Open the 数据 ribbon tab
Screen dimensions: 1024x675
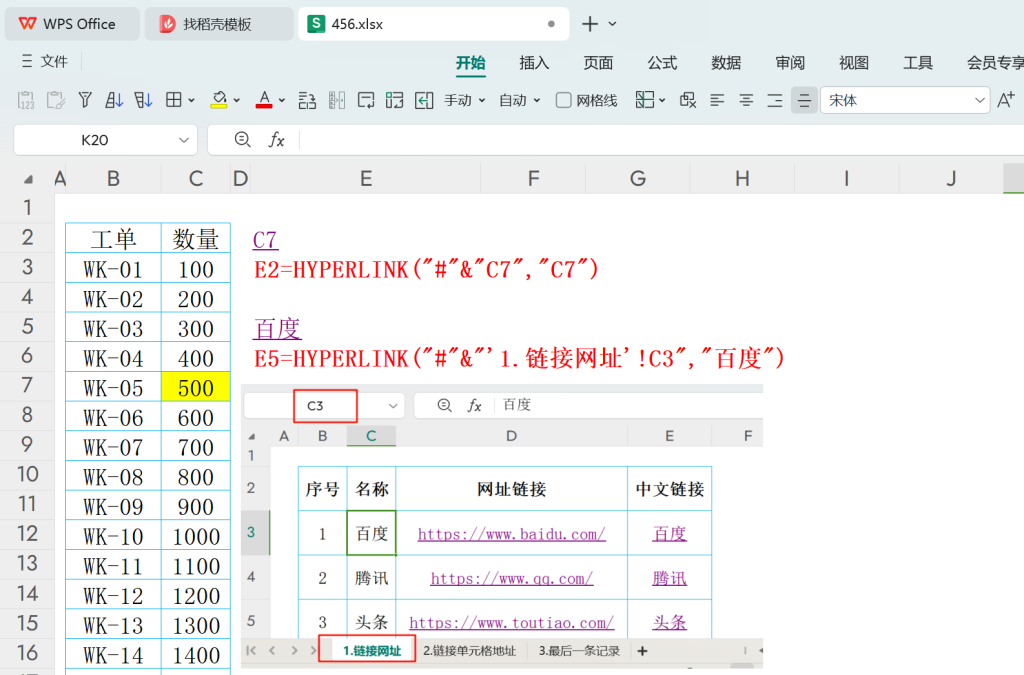coord(726,63)
